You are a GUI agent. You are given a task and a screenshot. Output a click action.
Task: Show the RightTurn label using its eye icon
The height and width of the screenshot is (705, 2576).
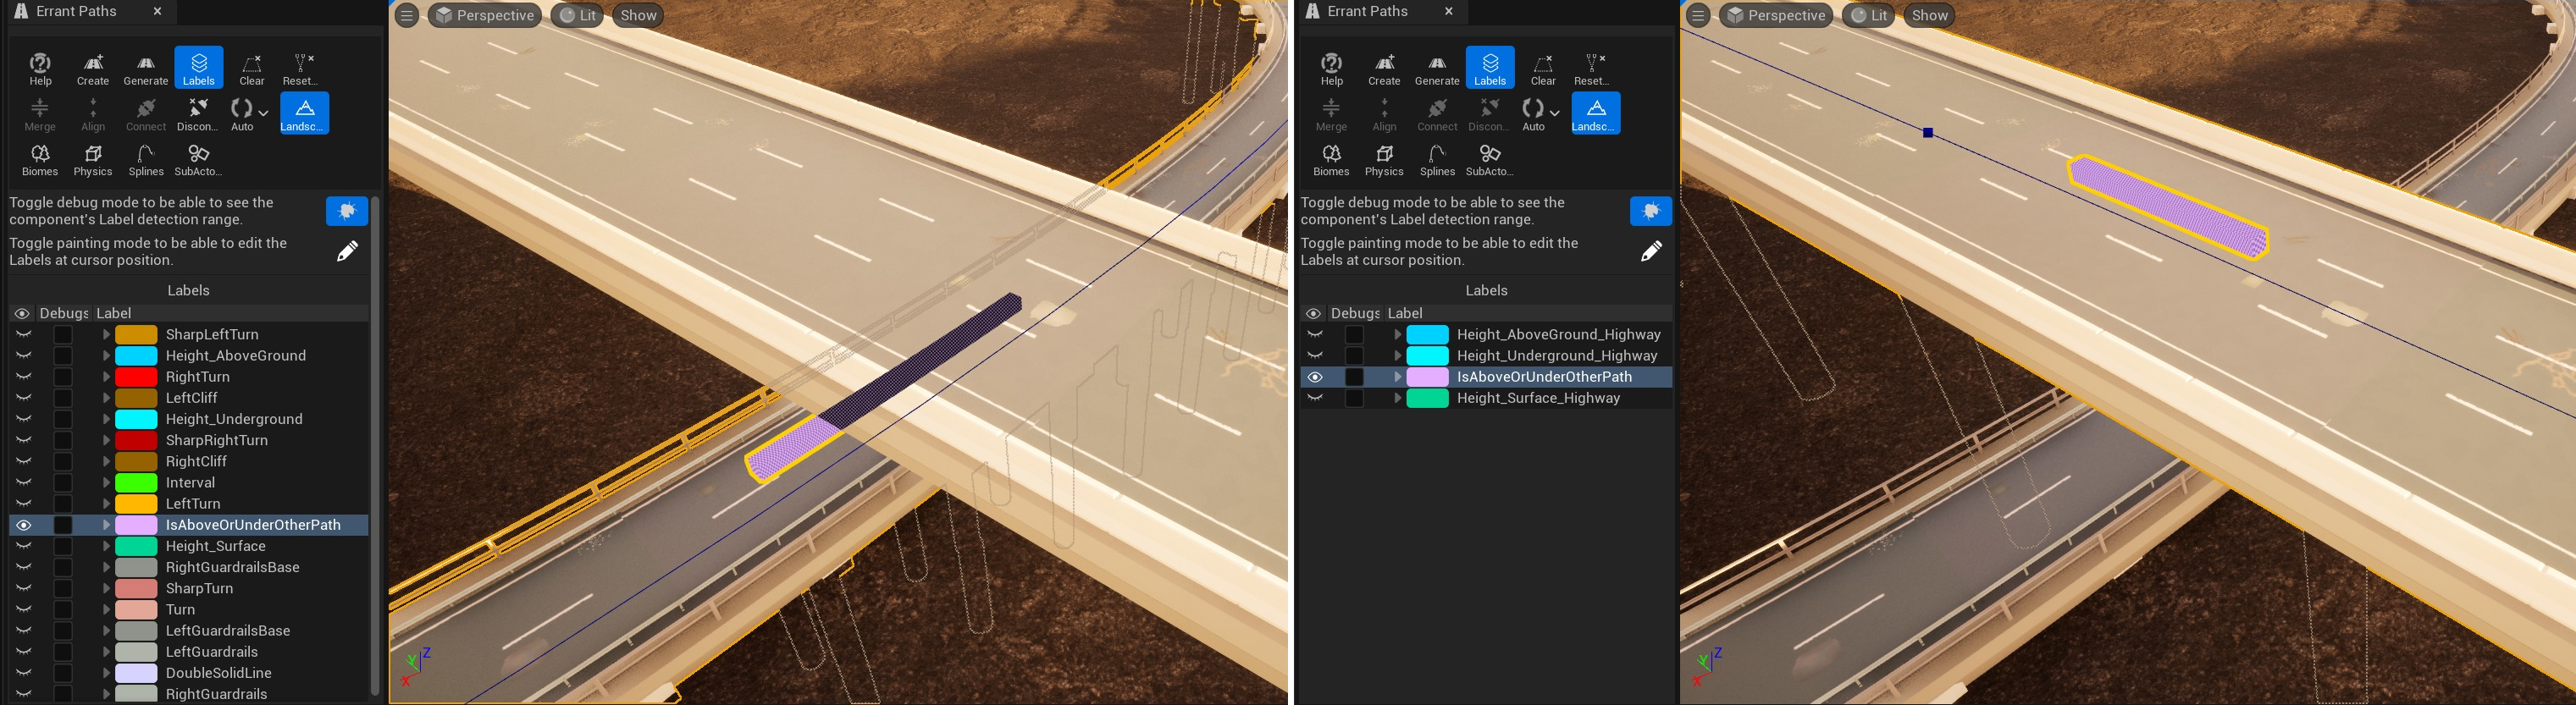click(x=24, y=377)
